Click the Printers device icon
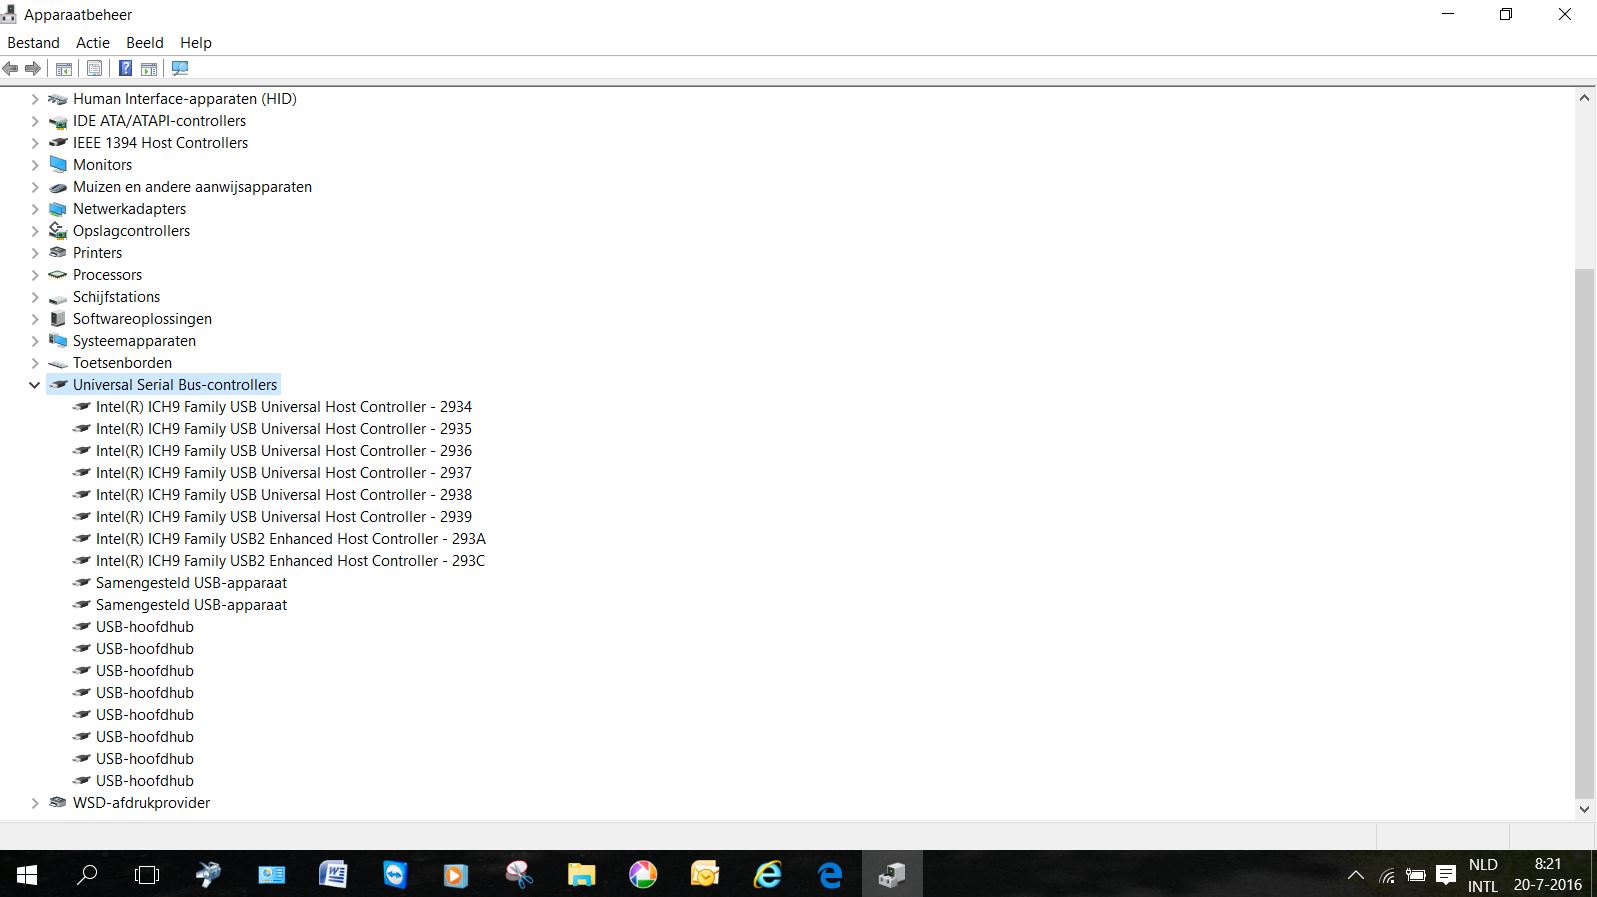 (x=58, y=253)
